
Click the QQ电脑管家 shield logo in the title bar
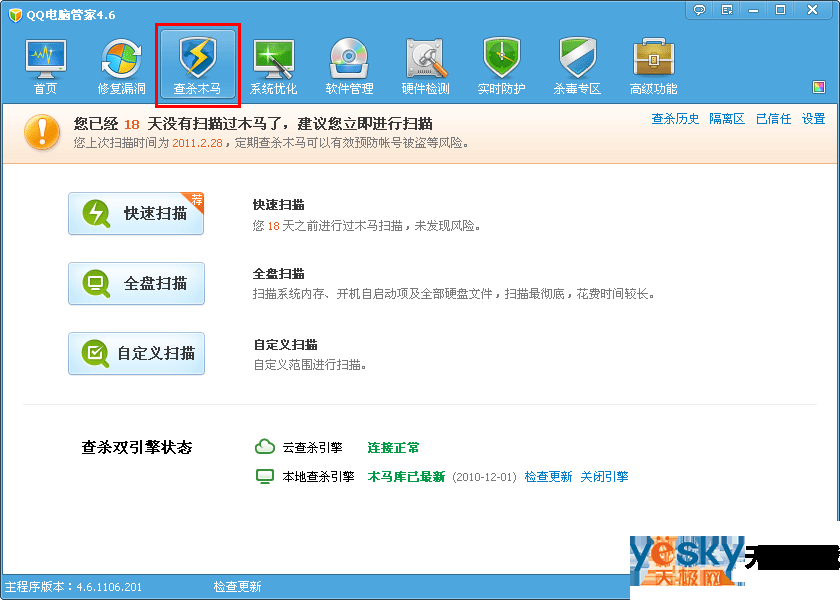16,15
